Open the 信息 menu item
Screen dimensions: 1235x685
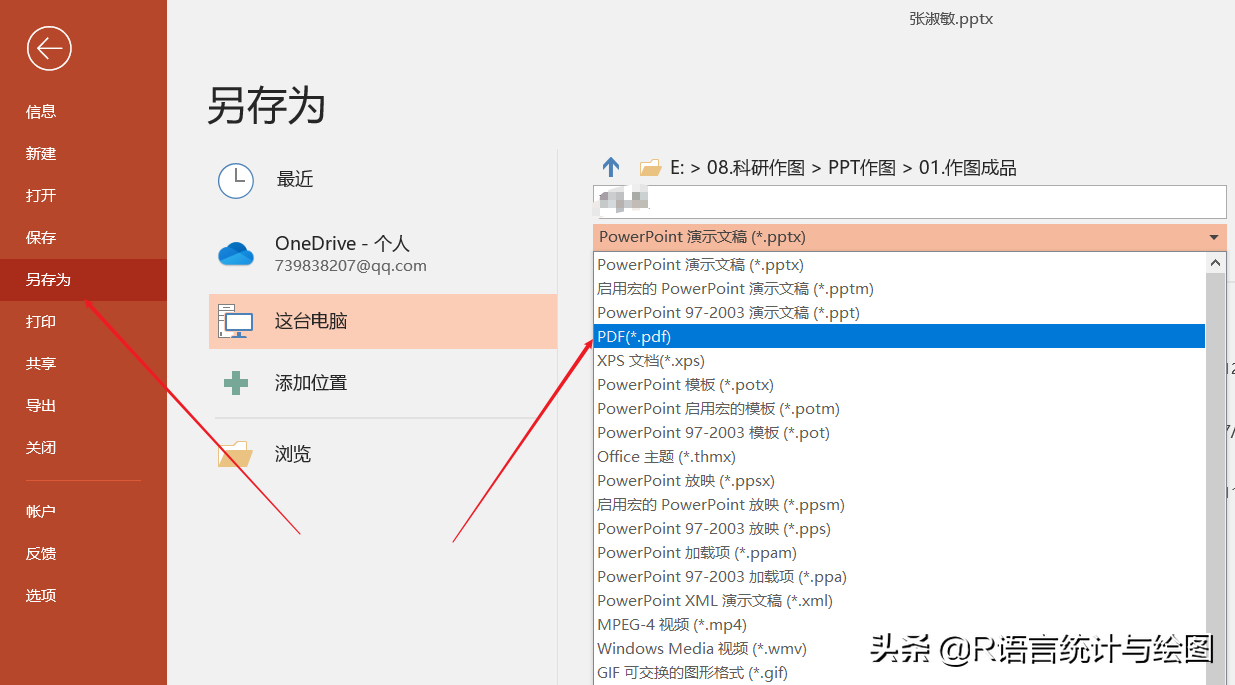point(41,112)
